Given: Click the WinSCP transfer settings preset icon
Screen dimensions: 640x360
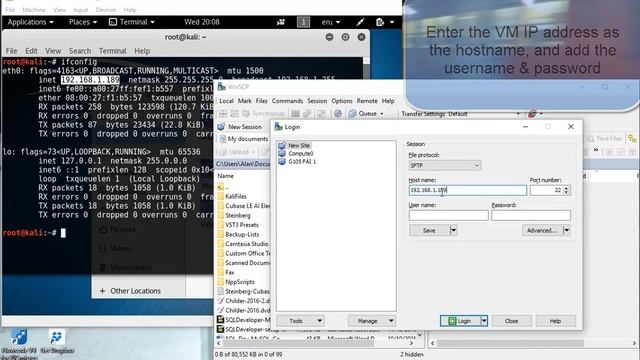Looking at the screenshot, I should 532,114.
